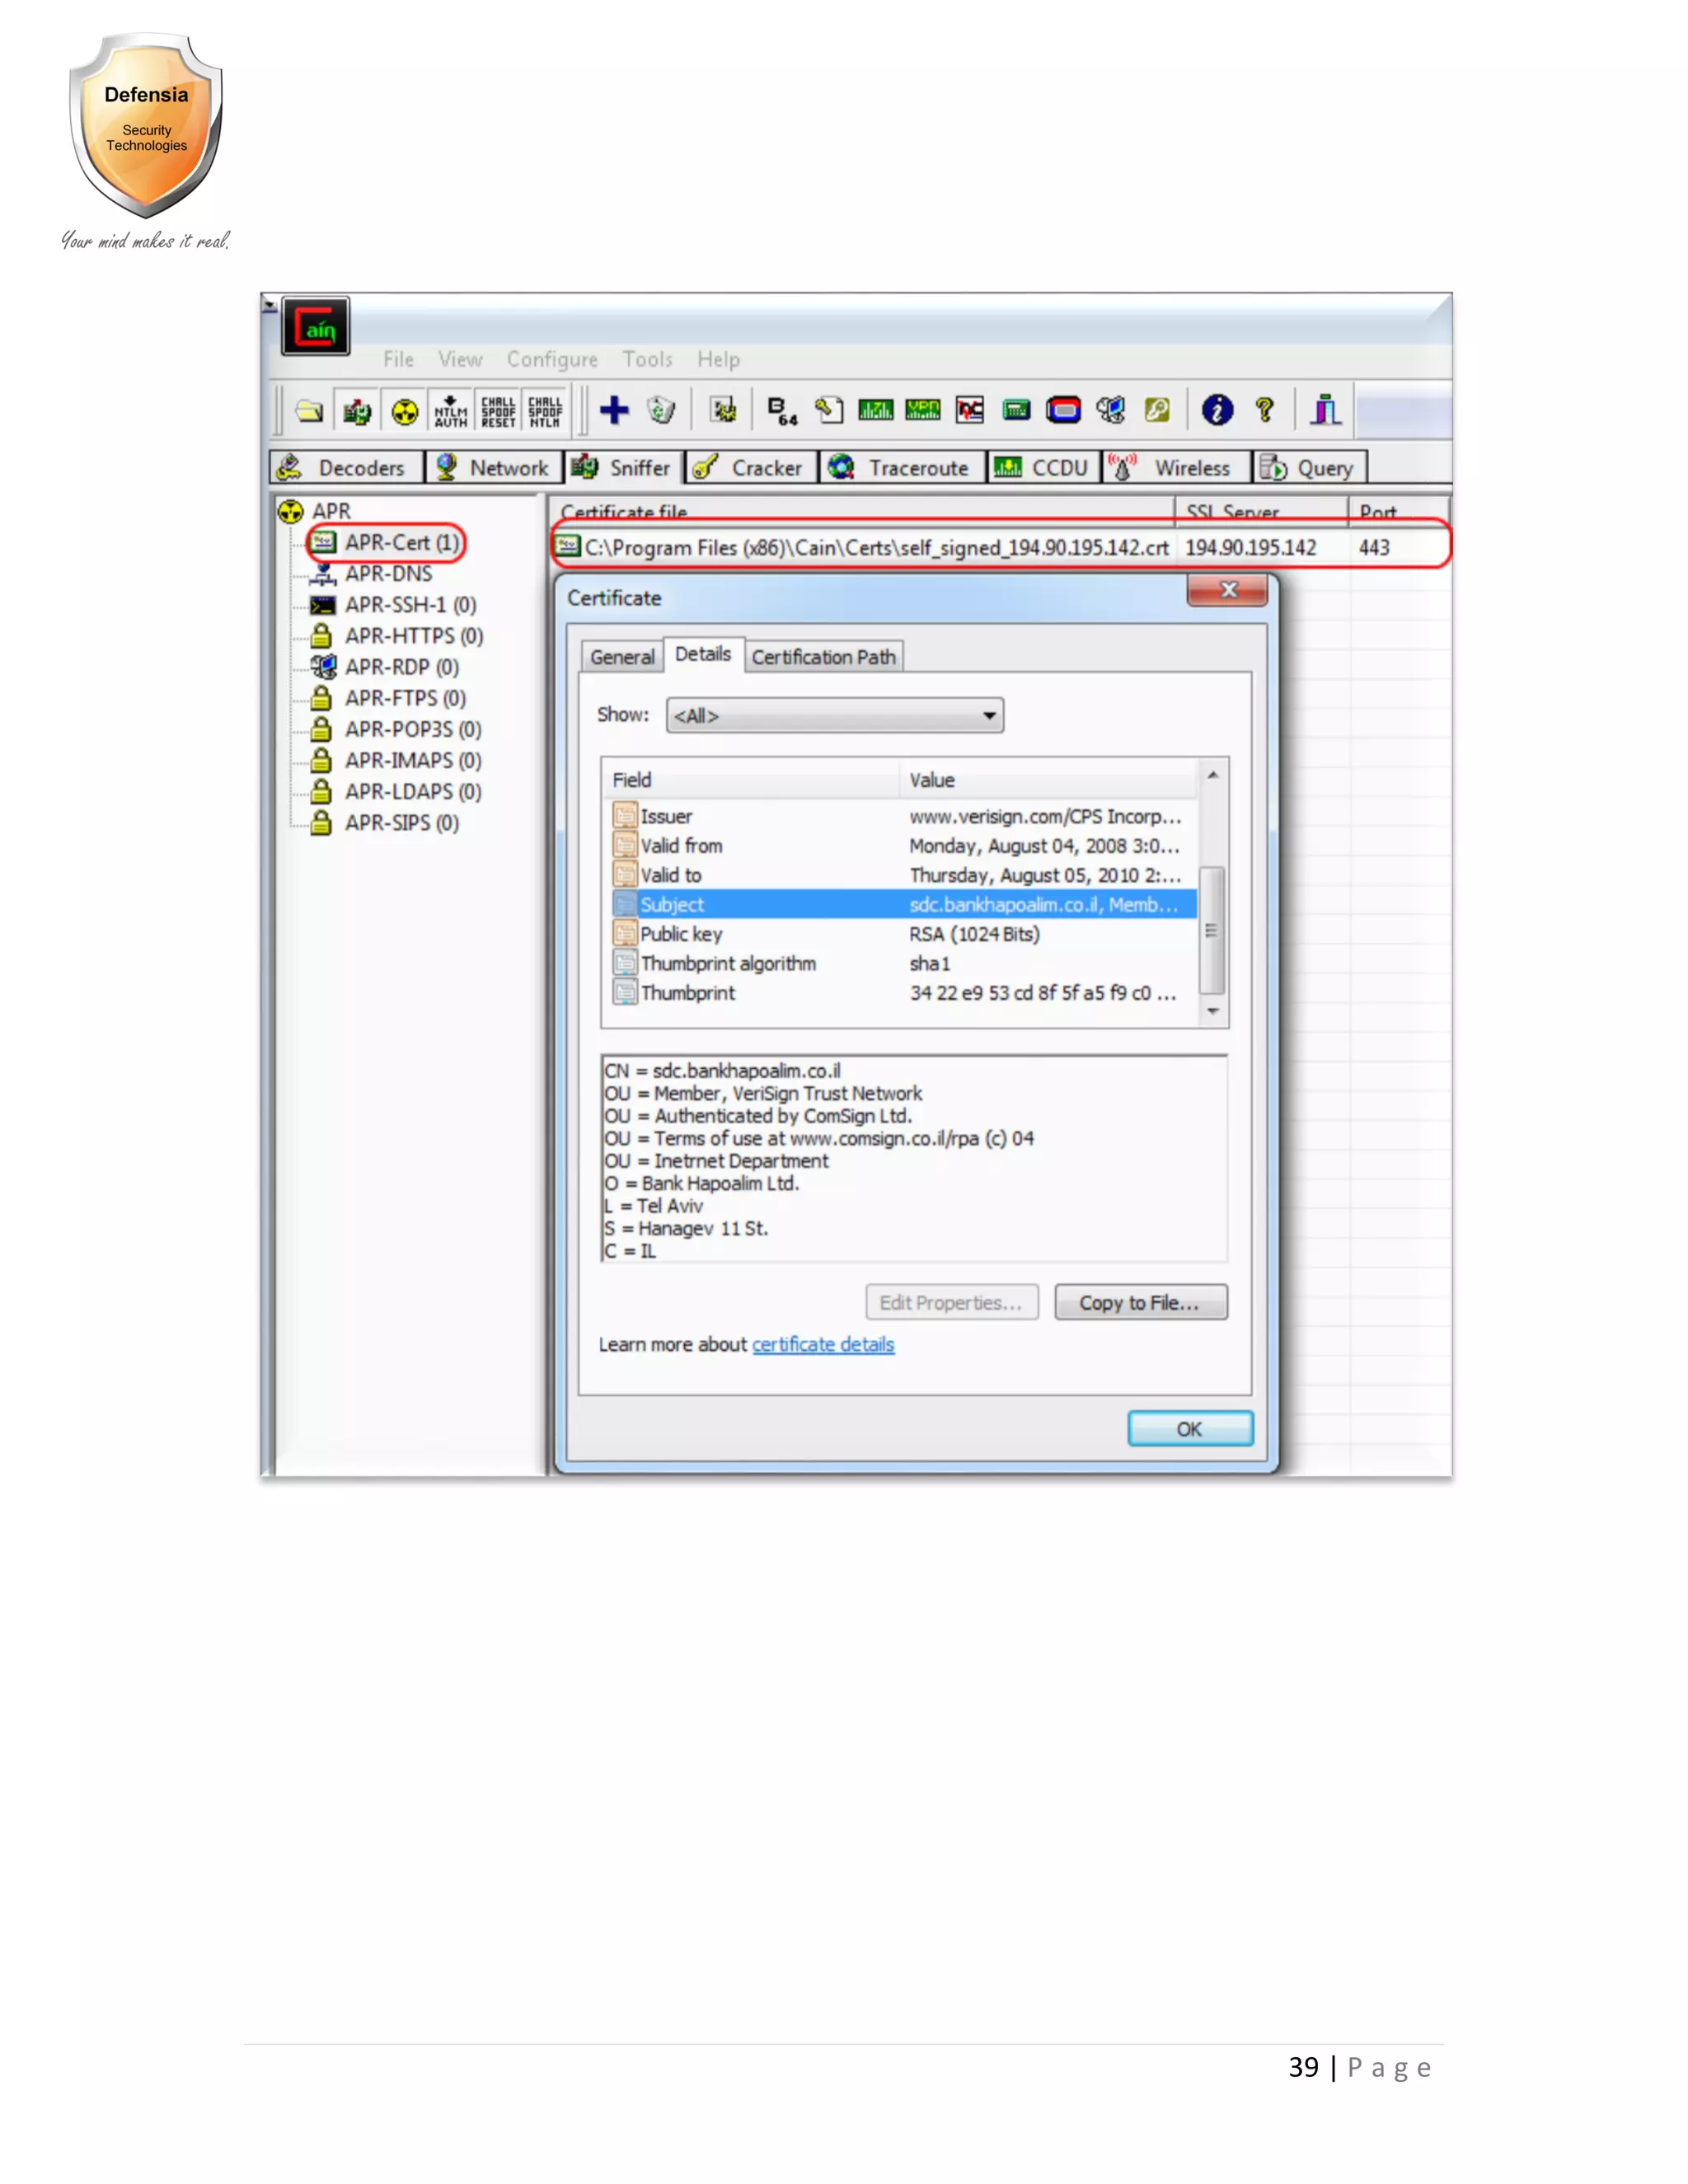This screenshot has width=1688, height=2184.
Task: Open the RSA SecurID token calculator icon
Action: [x=1064, y=410]
